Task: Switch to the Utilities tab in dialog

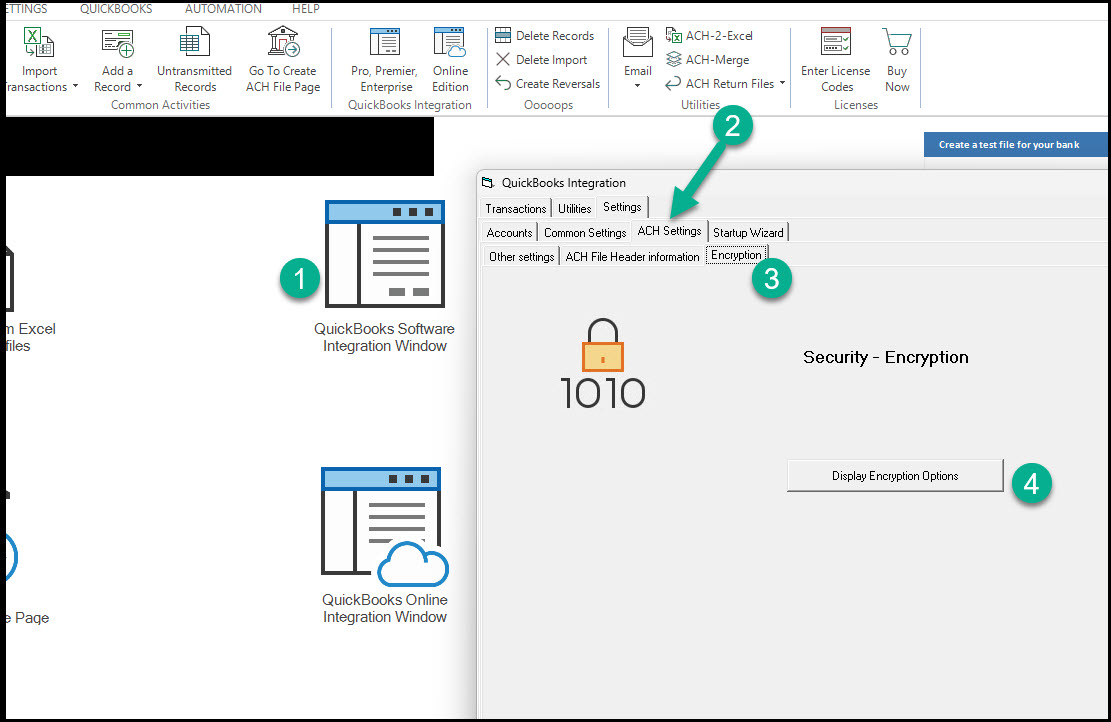Action: (x=575, y=208)
